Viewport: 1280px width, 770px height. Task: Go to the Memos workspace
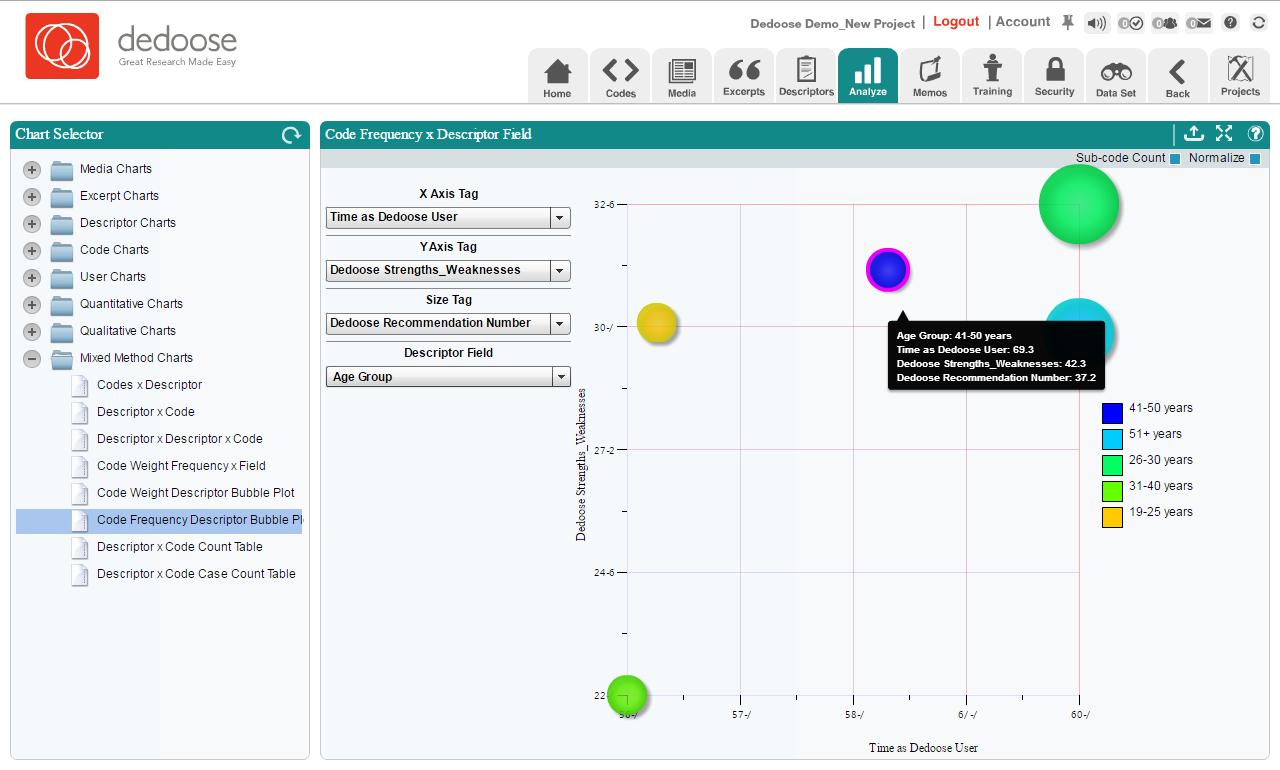[x=929, y=76]
